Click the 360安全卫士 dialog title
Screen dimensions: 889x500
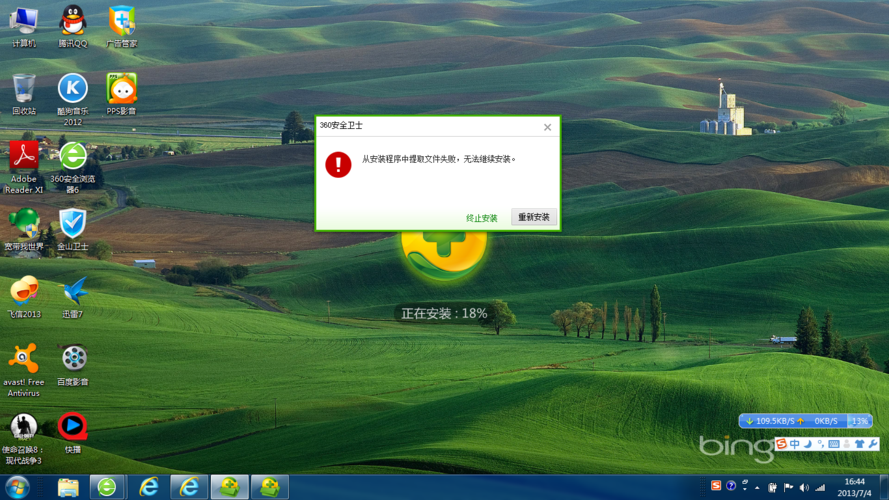(x=341, y=125)
